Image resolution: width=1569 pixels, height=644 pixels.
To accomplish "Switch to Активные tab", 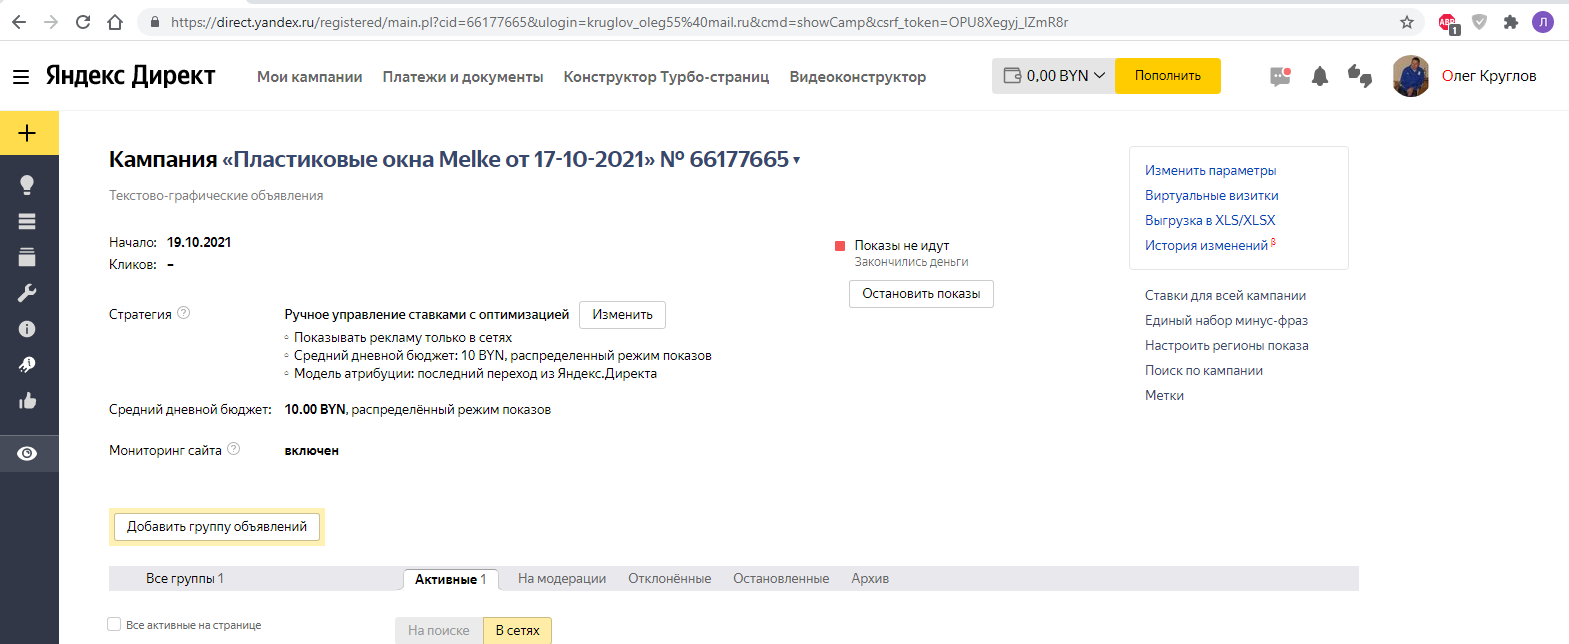I will (450, 579).
